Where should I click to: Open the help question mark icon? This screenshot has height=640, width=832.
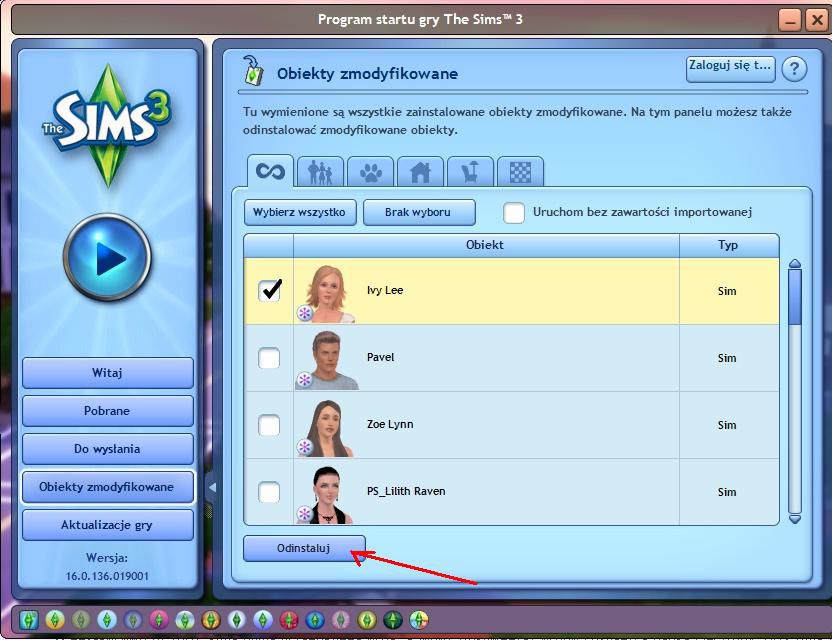tap(794, 68)
